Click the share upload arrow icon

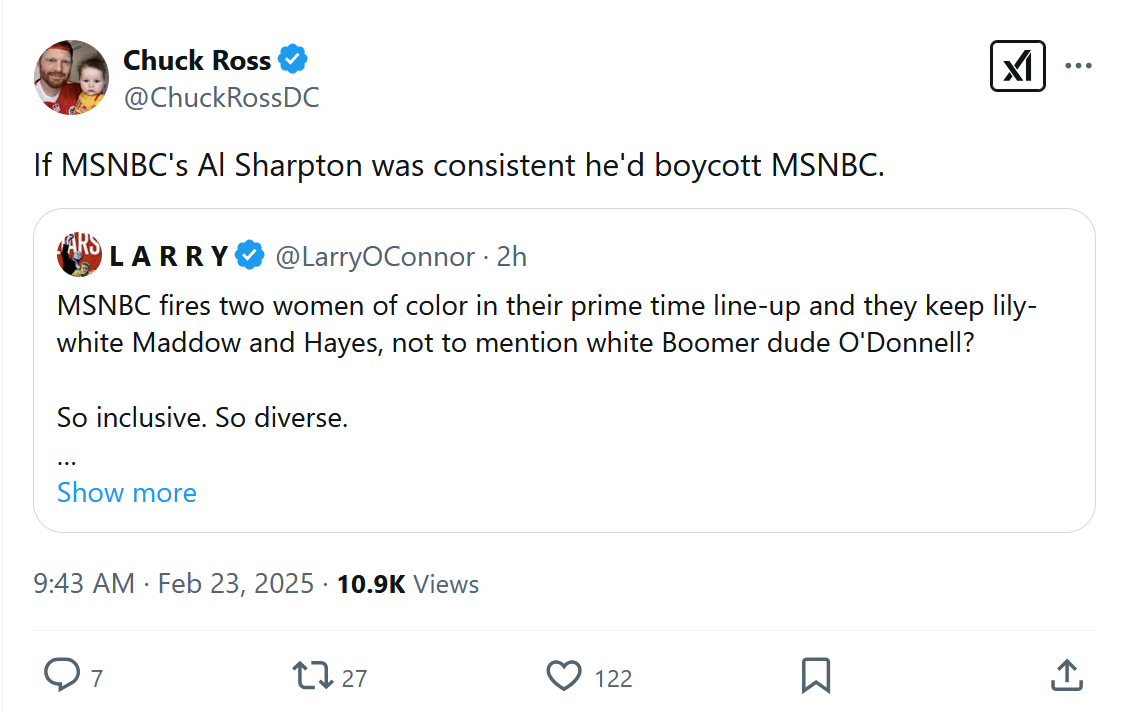(x=1066, y=676)
